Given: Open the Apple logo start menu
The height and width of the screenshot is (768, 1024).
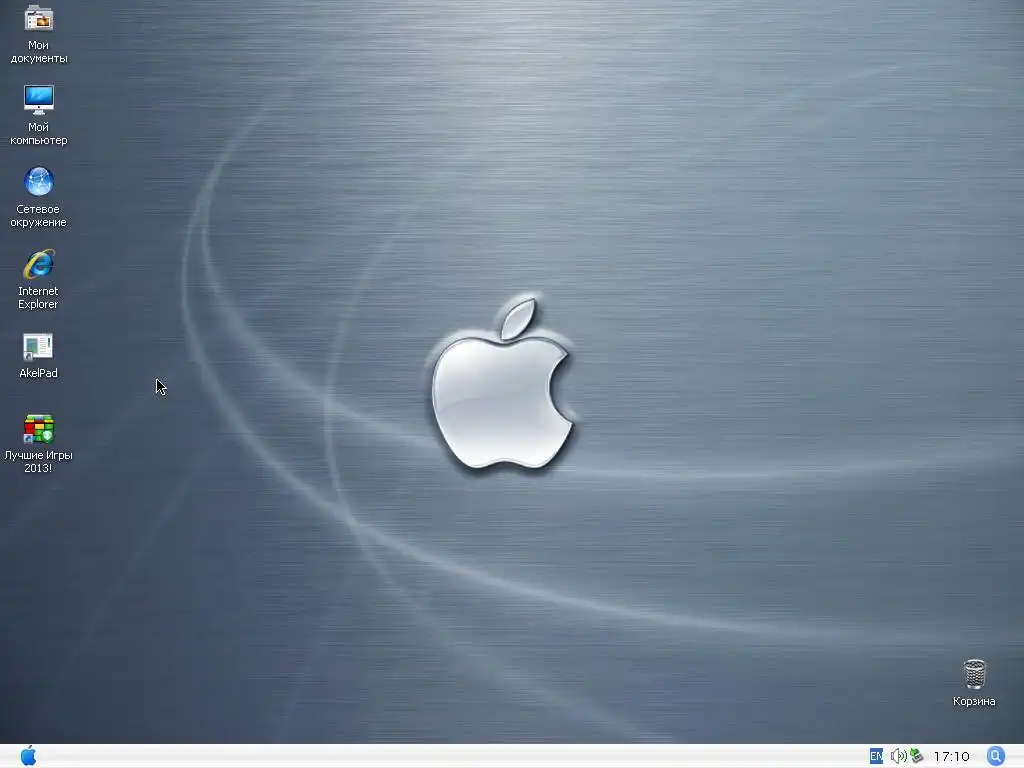Looking at the screenshot, I should point(29,756).
